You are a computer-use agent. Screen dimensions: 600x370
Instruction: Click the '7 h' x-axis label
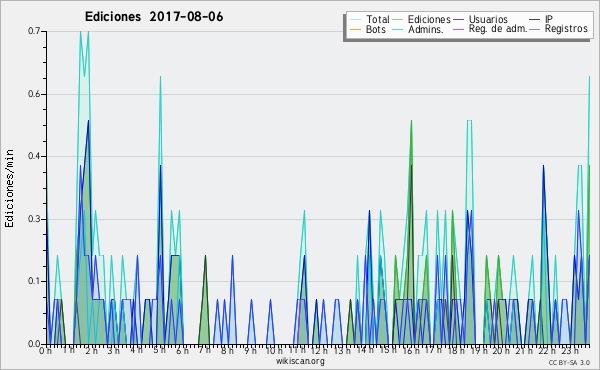(204, 350)
